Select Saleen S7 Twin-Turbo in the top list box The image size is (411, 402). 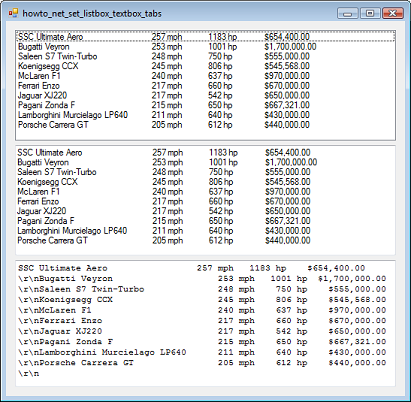205,56
